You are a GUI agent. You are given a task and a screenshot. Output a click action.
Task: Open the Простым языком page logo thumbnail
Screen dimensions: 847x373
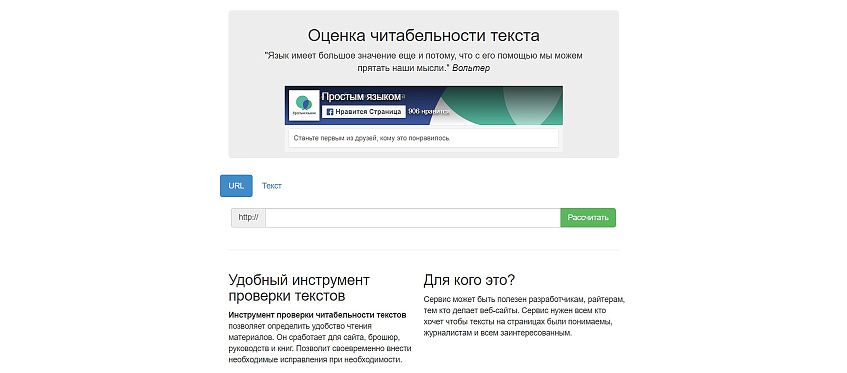point(304,105)
